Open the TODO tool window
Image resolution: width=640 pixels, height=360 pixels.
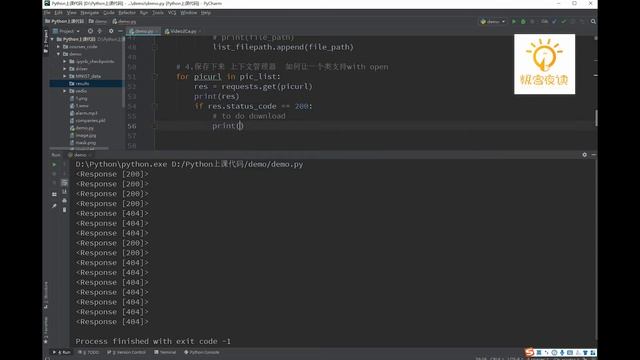point(89,352)
